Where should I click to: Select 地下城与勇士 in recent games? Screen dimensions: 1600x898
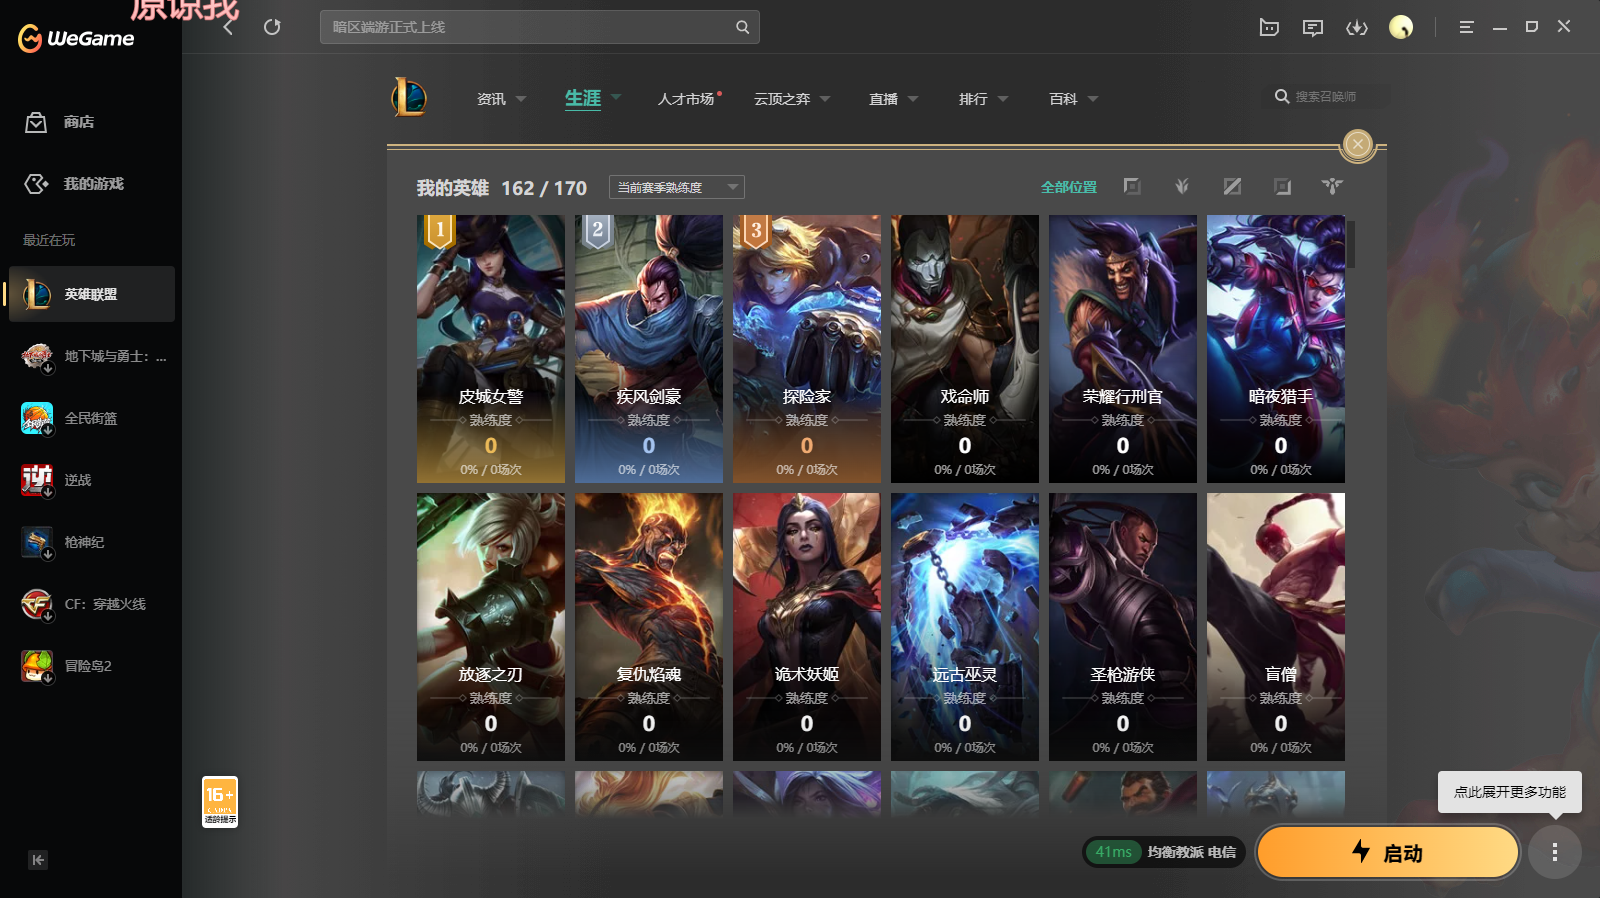point(92,356)
